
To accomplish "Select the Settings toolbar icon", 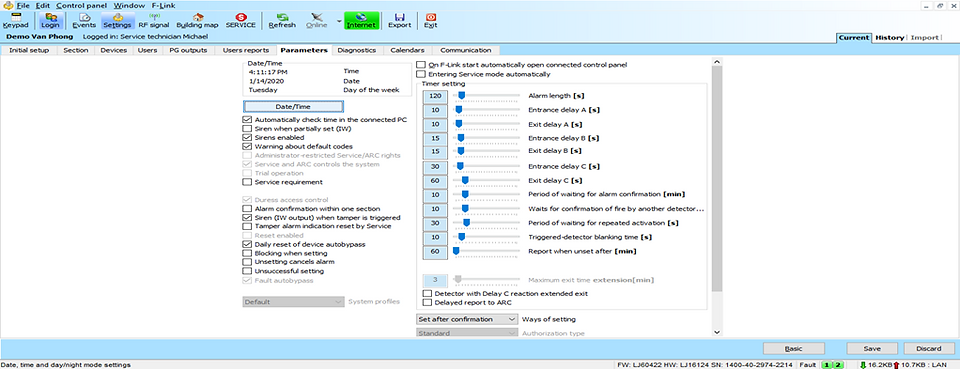I will pos(117,21).
